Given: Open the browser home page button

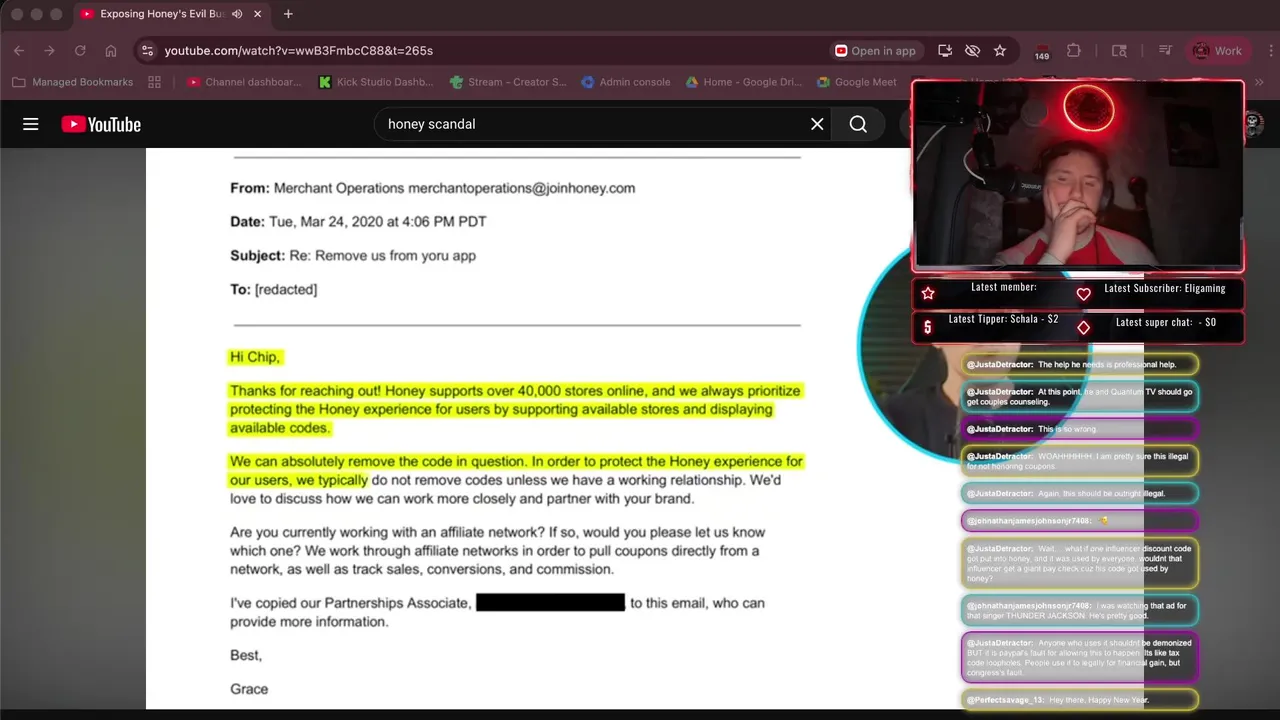Looking at the screenshot, I should [x=111, y=50].
